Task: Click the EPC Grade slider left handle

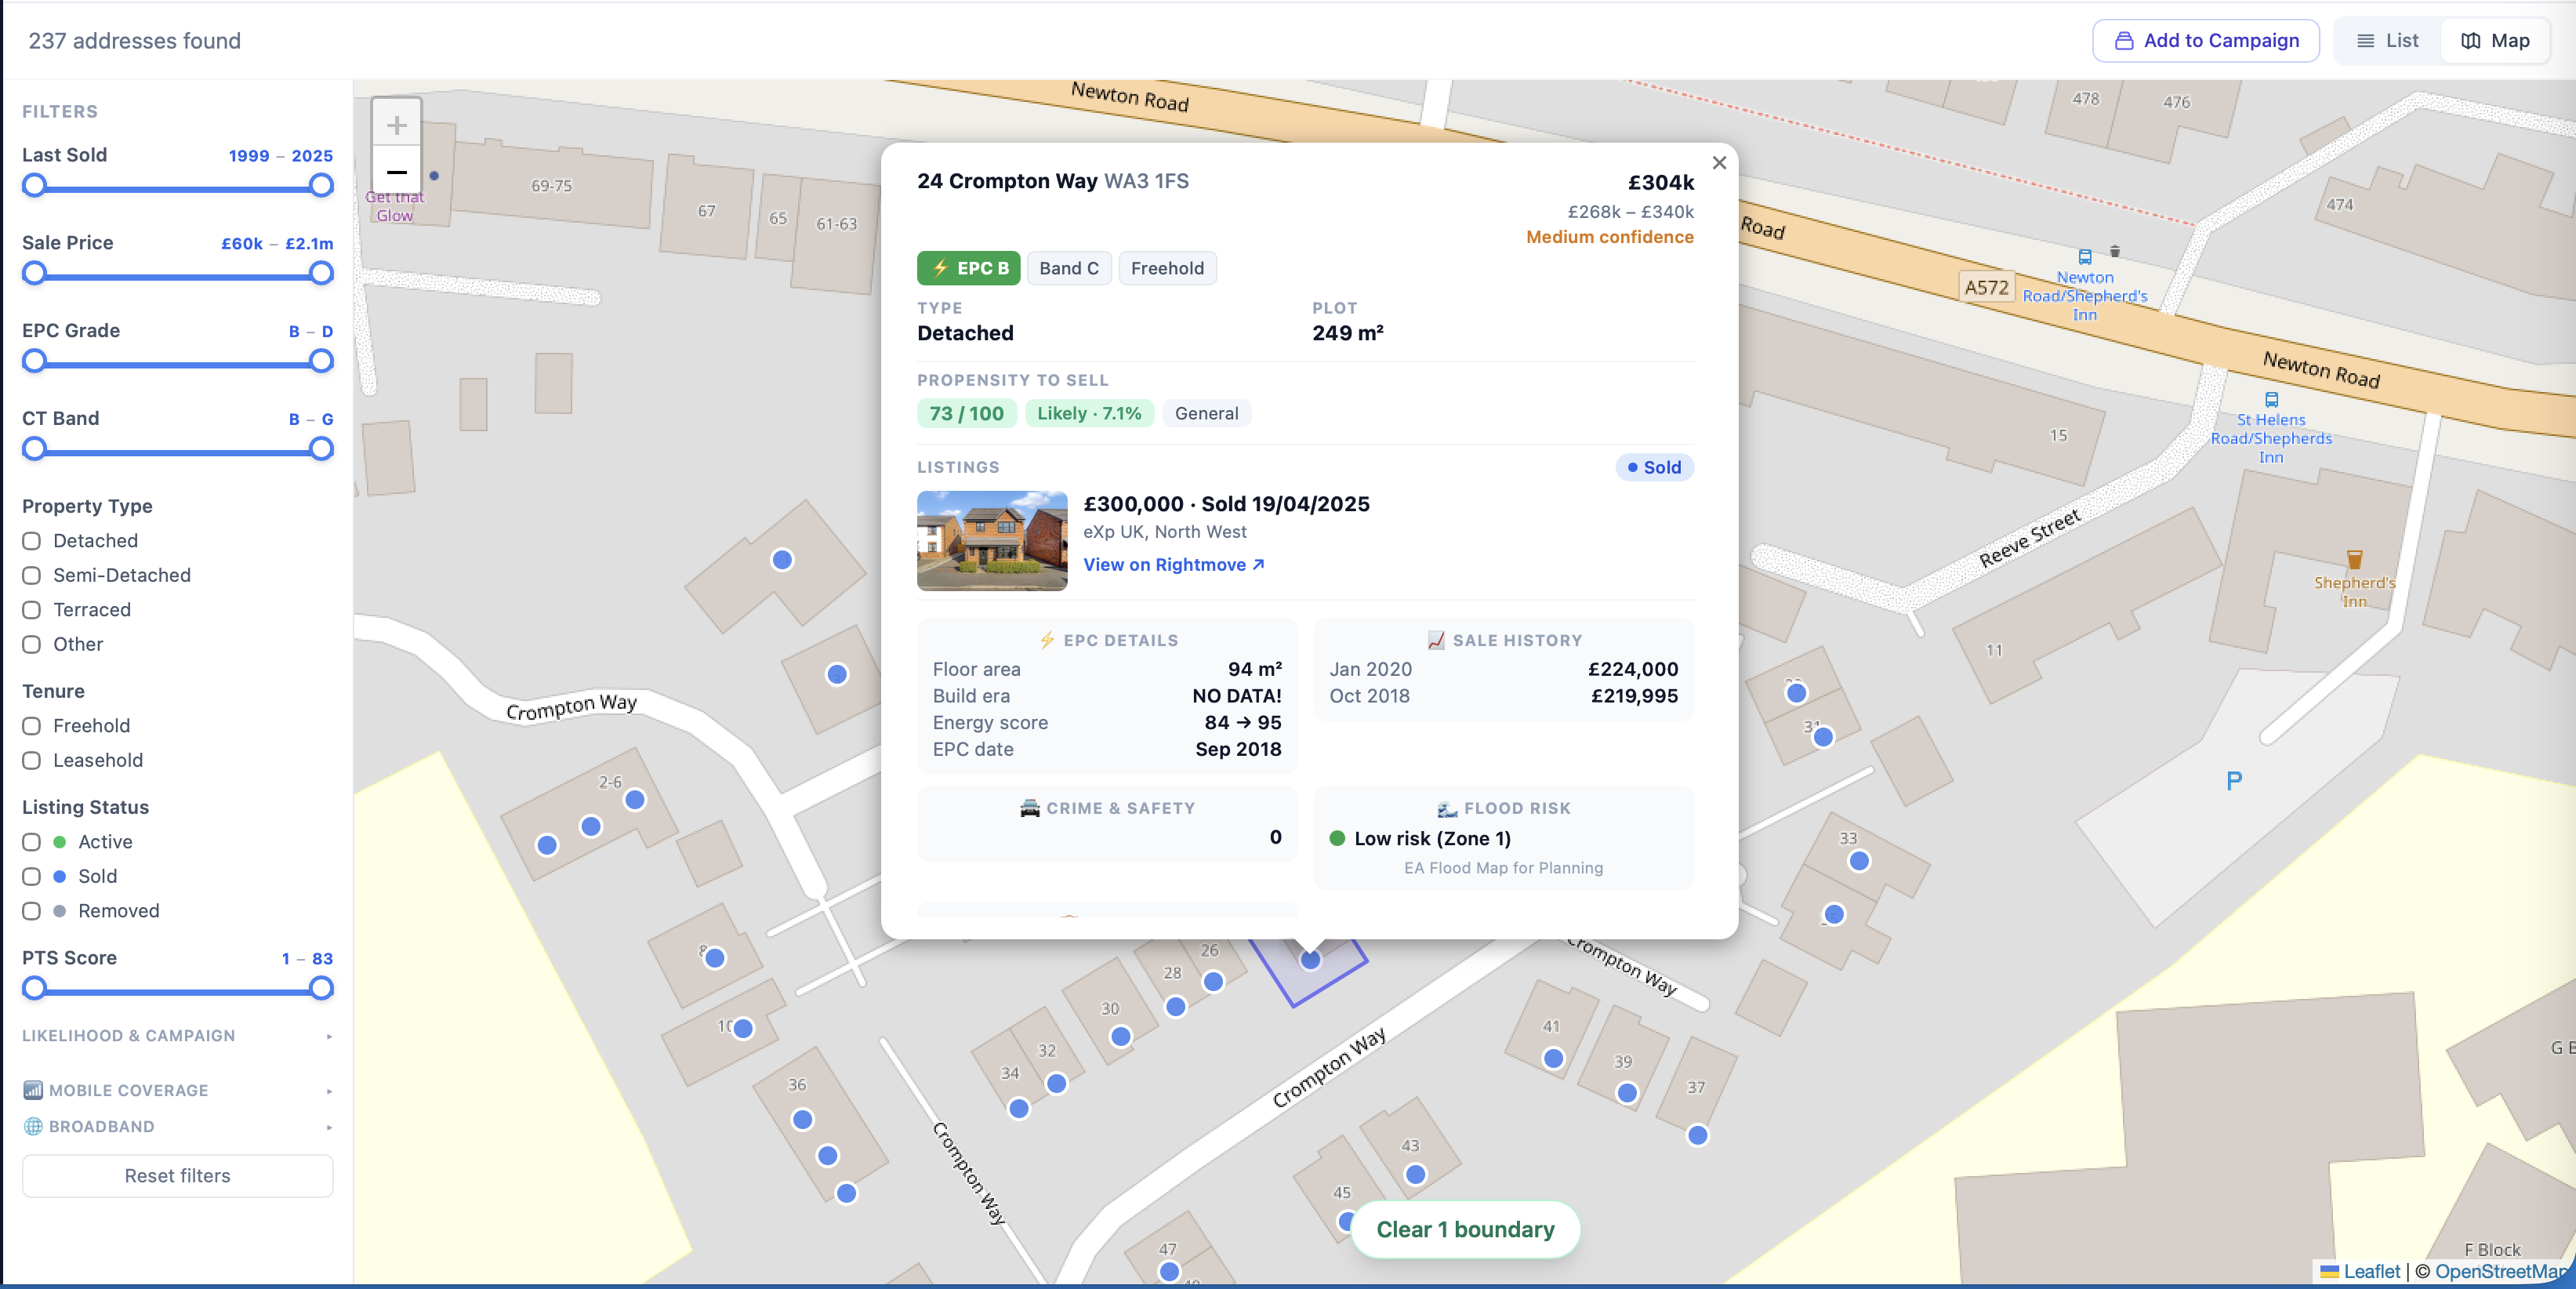Action: pos(34,361)
